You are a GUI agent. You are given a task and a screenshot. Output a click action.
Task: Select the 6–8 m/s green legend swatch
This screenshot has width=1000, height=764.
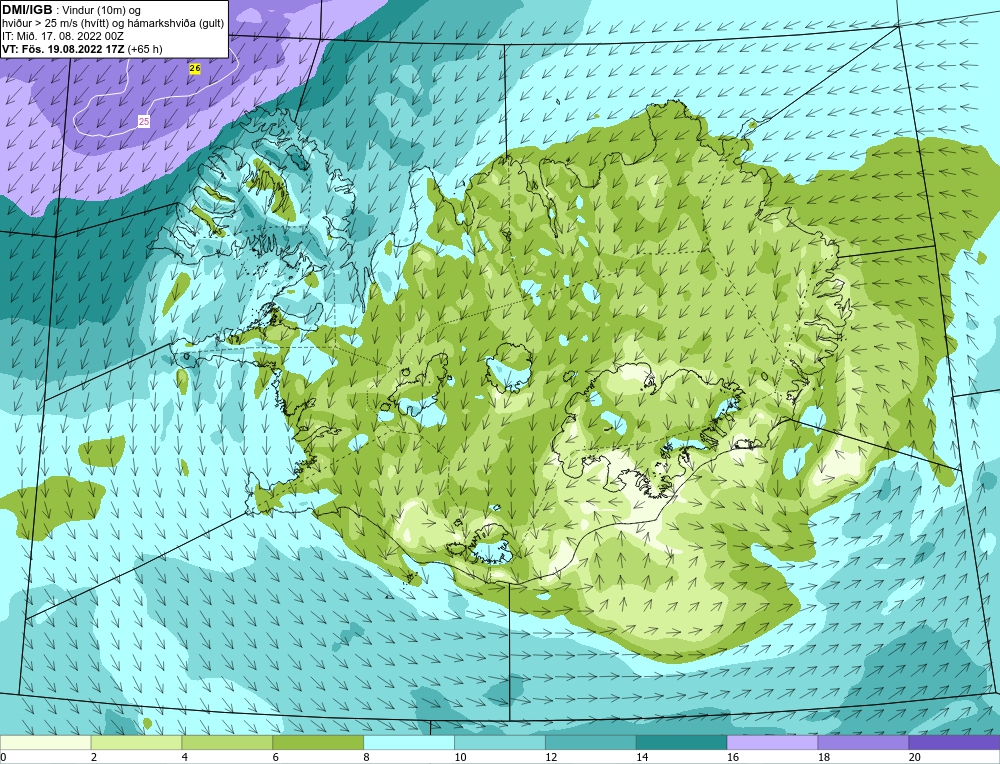click(318, 743)
